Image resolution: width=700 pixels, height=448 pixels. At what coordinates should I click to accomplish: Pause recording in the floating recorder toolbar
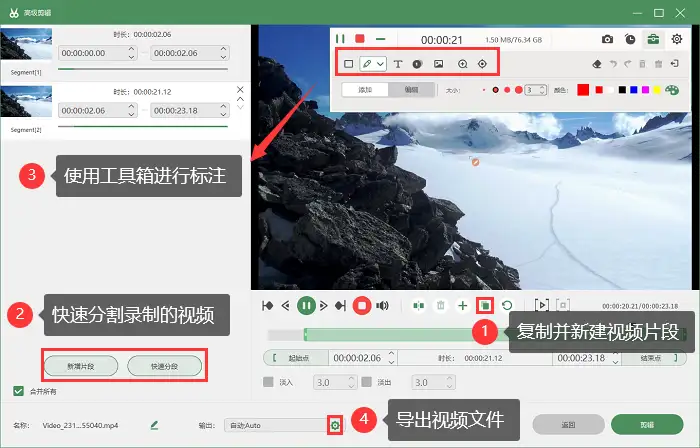(x=340, y=39)
